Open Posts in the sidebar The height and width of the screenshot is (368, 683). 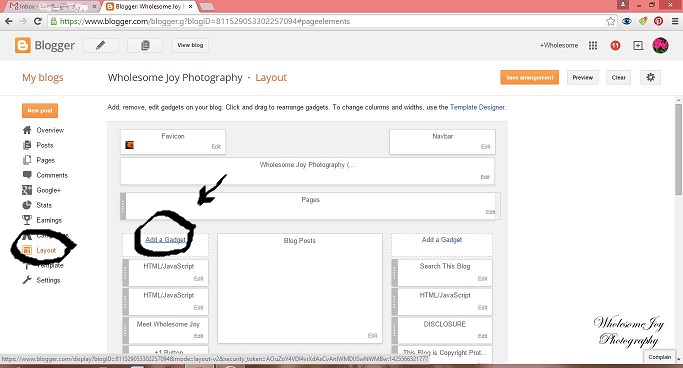click(44, 145)
